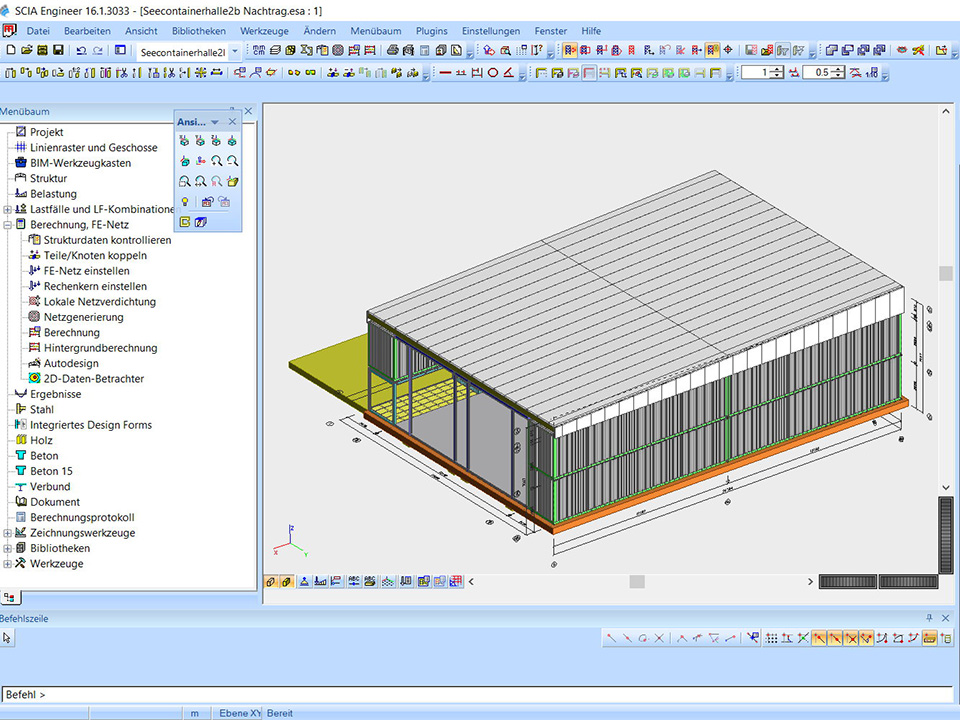The width and height of the screenshot is (960, 720).
Task: Click into the Befehl command input field
Action: [x=480, y=694]
